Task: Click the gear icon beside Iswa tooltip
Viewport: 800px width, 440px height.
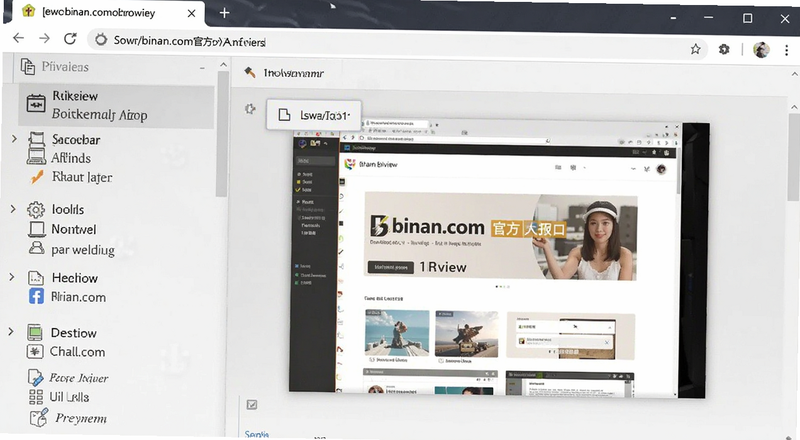Action: tap(249, 108)
